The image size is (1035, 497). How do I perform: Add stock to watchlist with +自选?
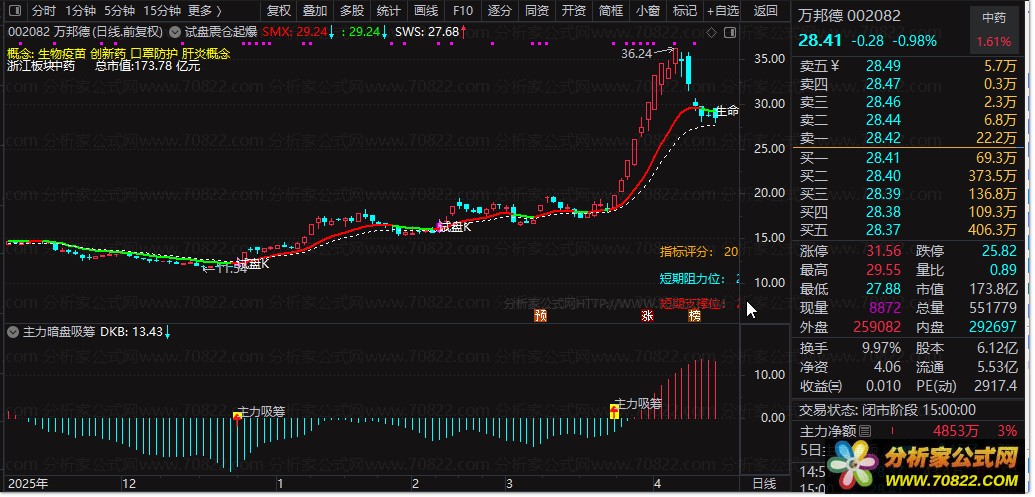click(723, 11)
